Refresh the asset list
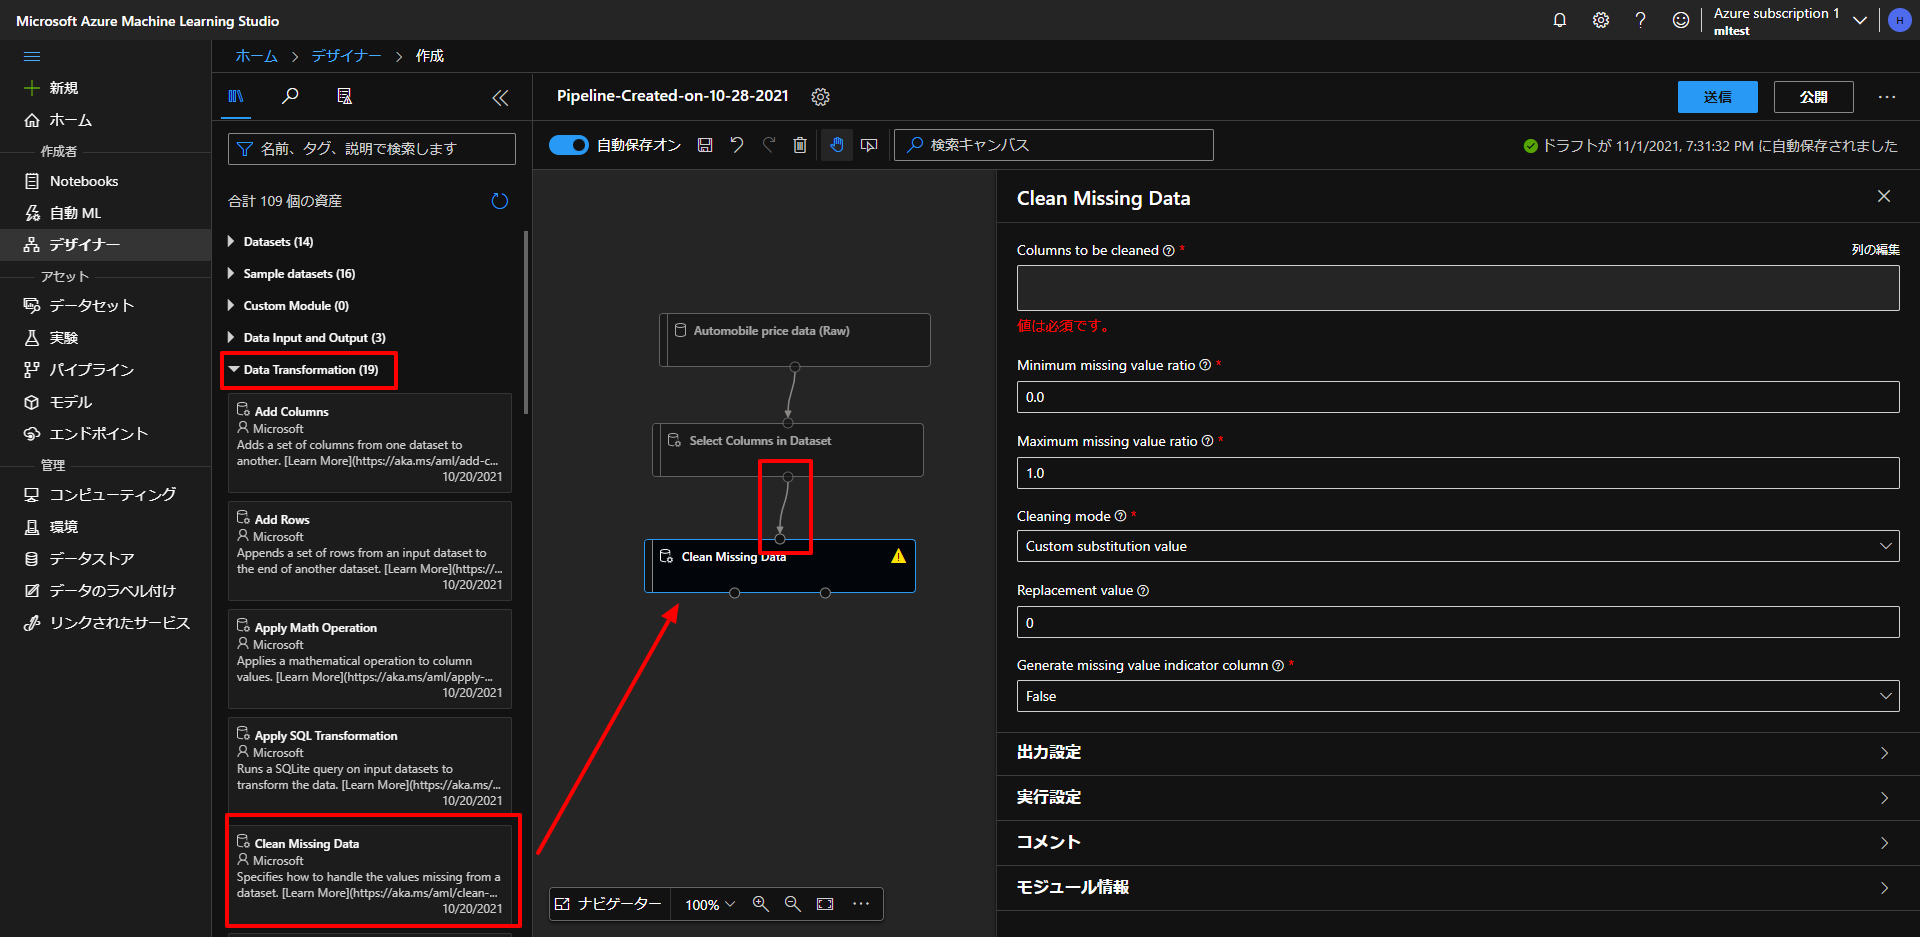The width and height of the screenshot is (1920, 937). (x=500, y=201)
